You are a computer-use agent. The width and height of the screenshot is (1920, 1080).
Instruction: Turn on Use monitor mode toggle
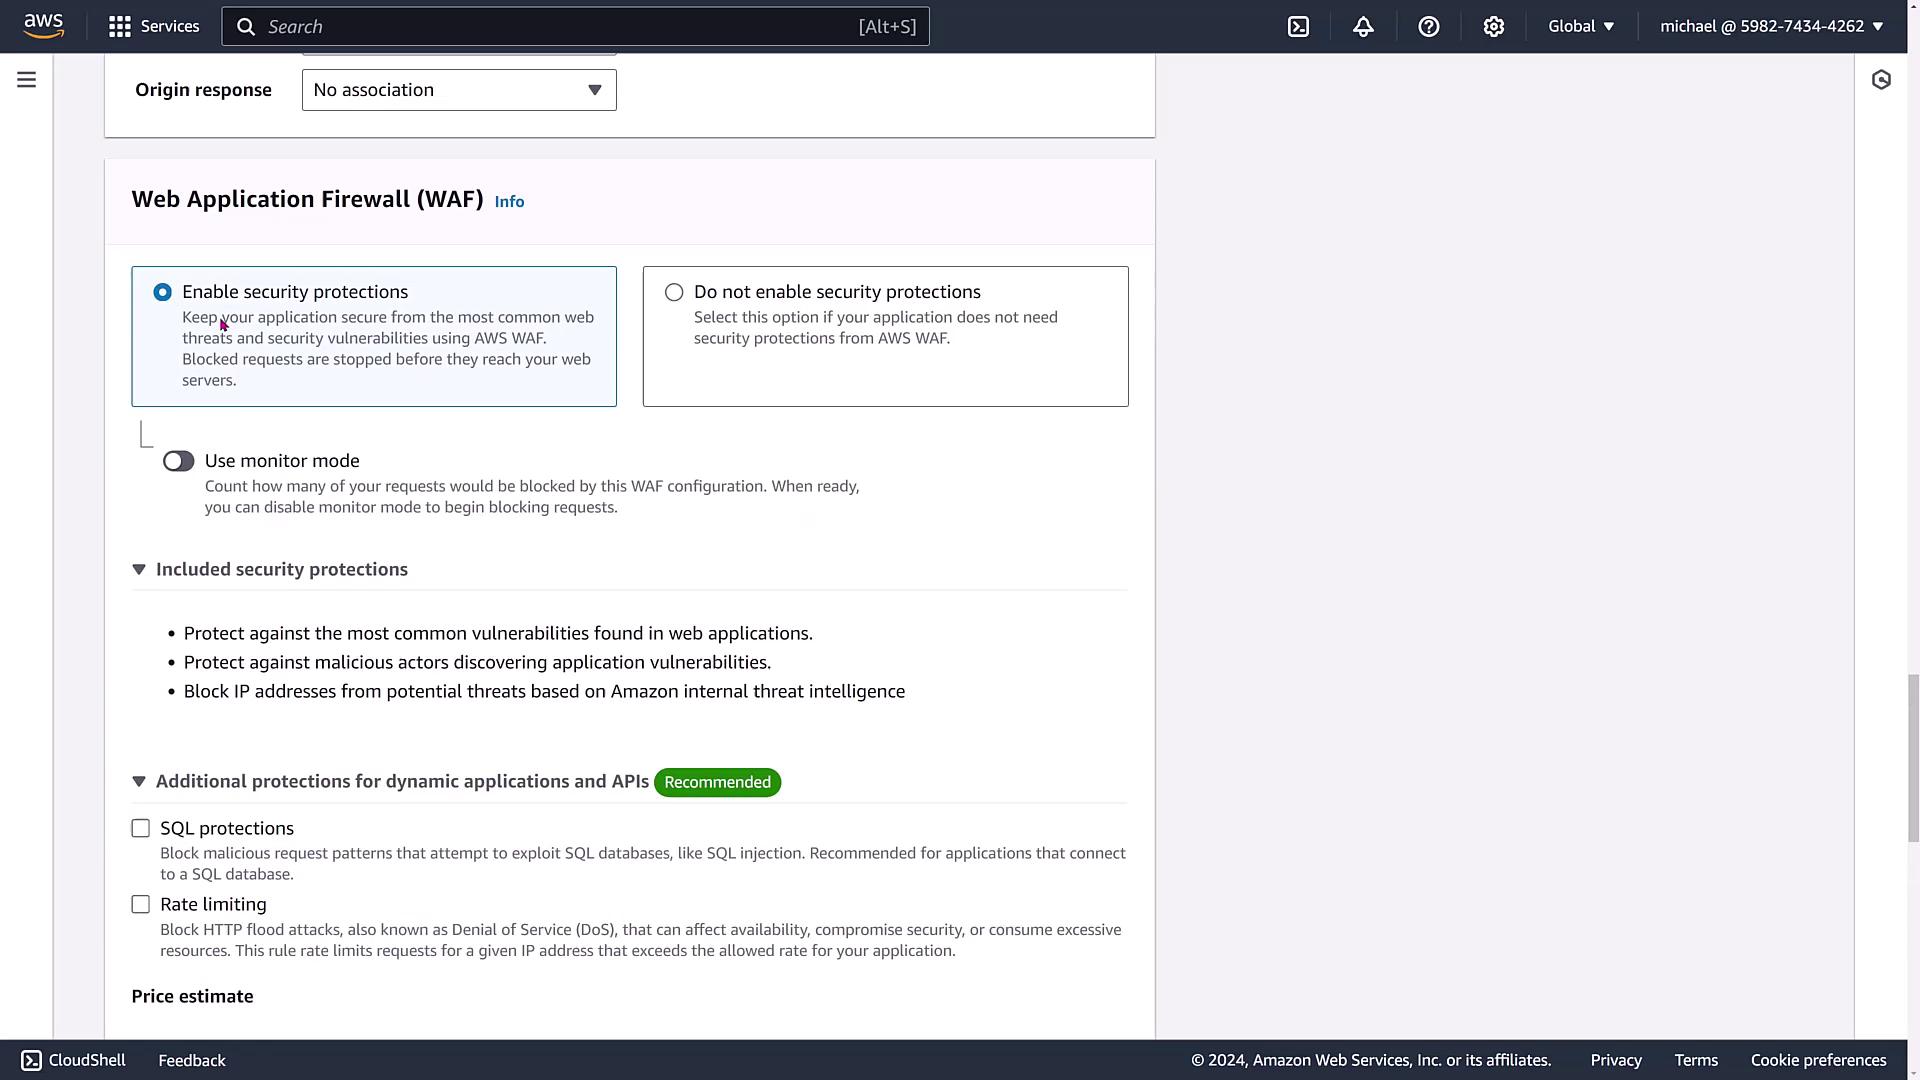pos(179,461)
